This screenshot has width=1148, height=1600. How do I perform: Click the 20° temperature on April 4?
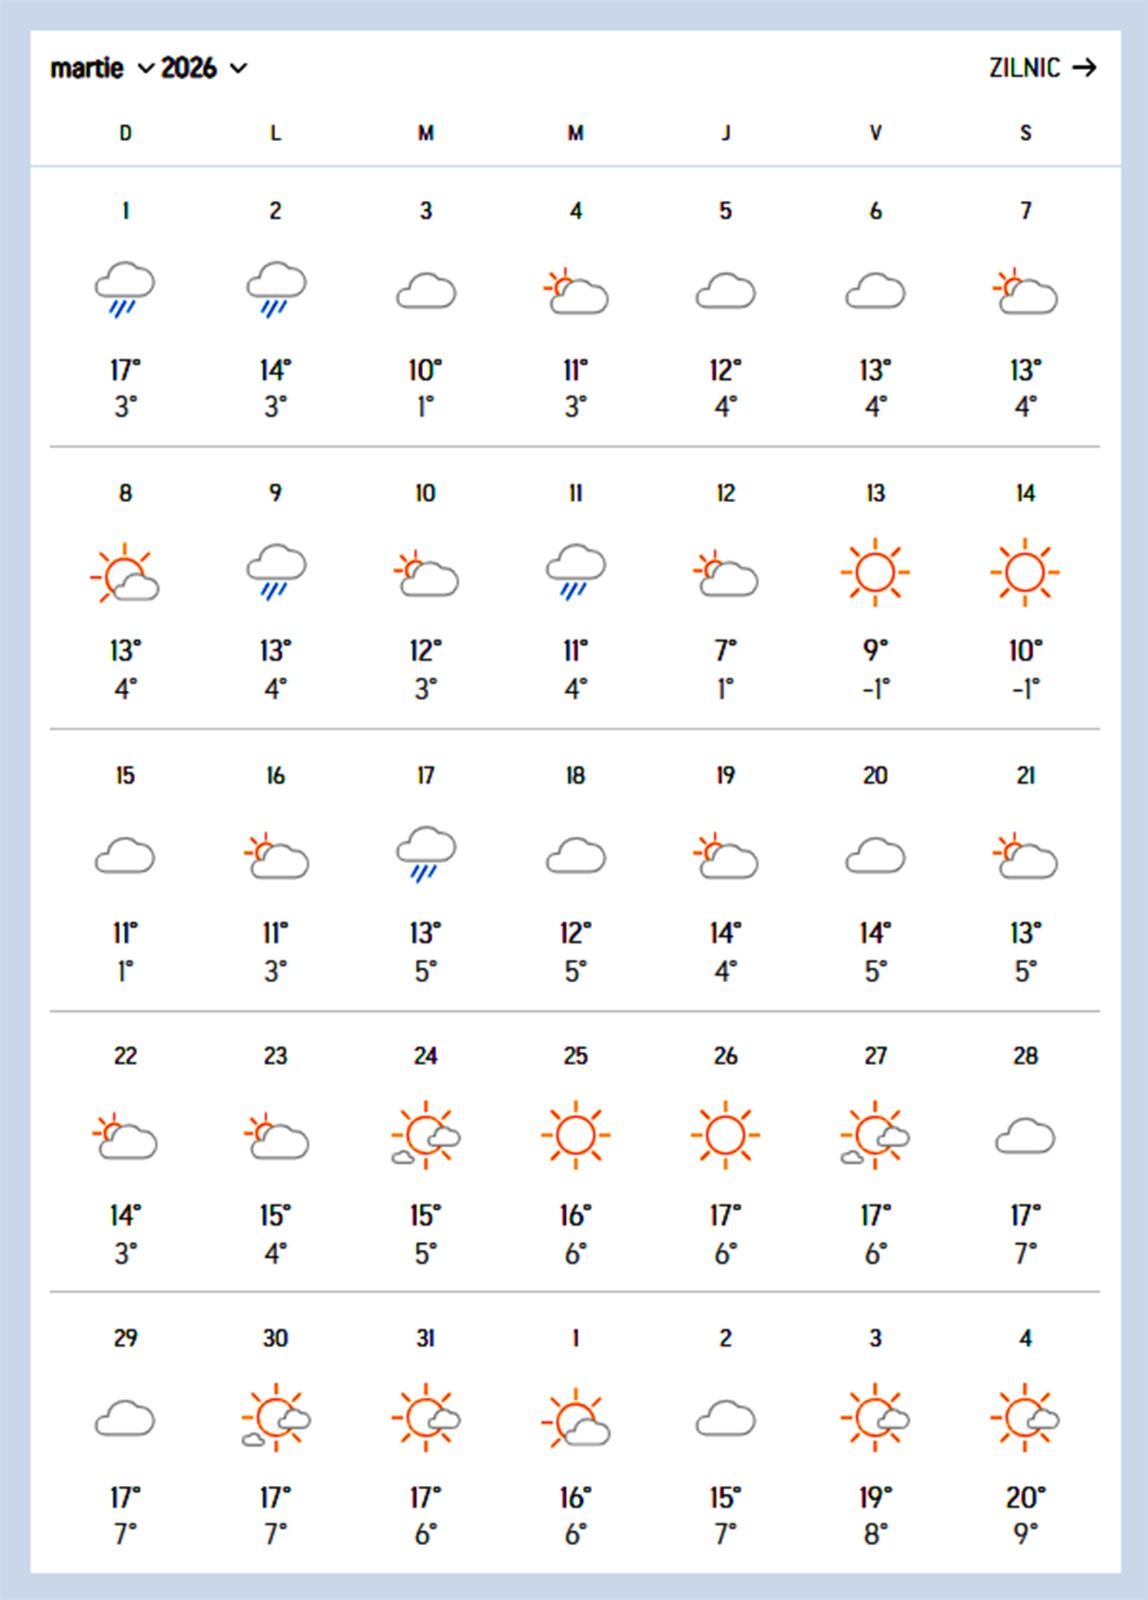pyautogui.click(x=1025, y=1497)
